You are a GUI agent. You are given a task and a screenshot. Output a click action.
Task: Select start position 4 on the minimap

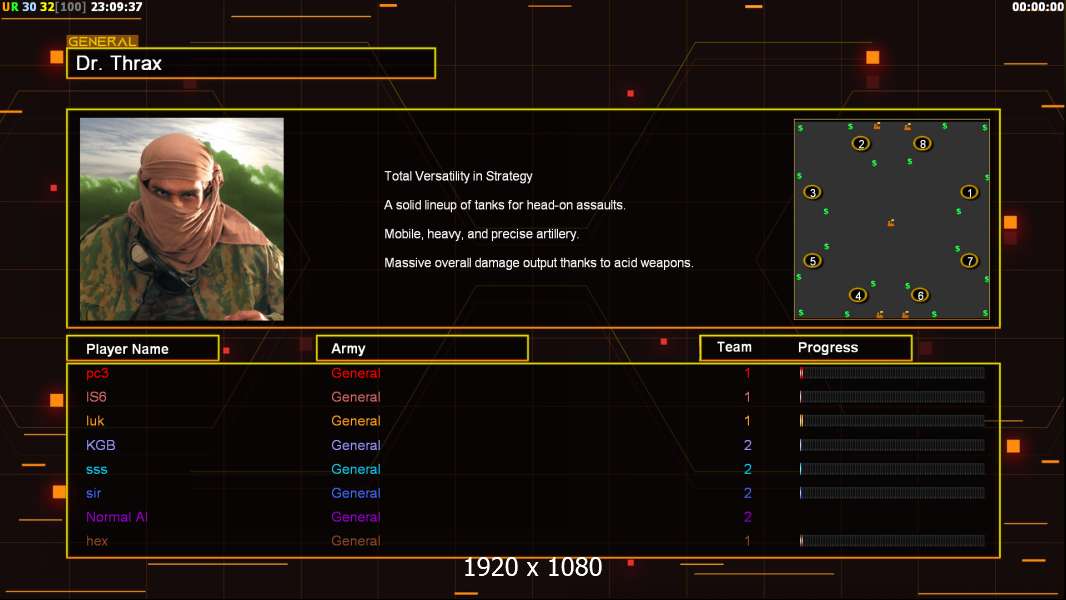858,295
